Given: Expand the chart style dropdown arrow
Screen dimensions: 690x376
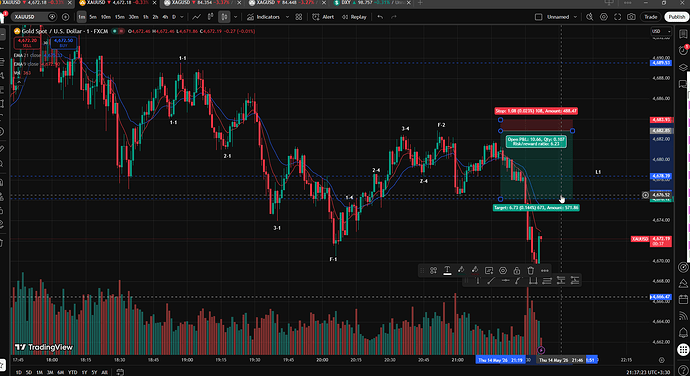Looking at the screenshot, I should point(235,17).
